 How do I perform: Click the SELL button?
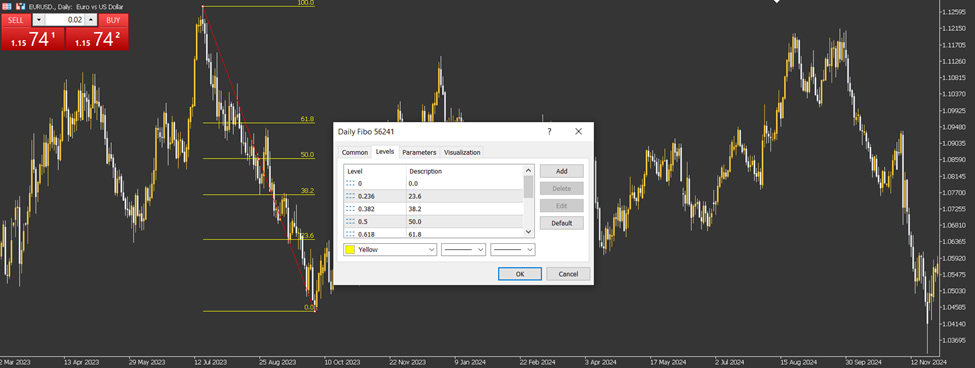coord(16,20)
